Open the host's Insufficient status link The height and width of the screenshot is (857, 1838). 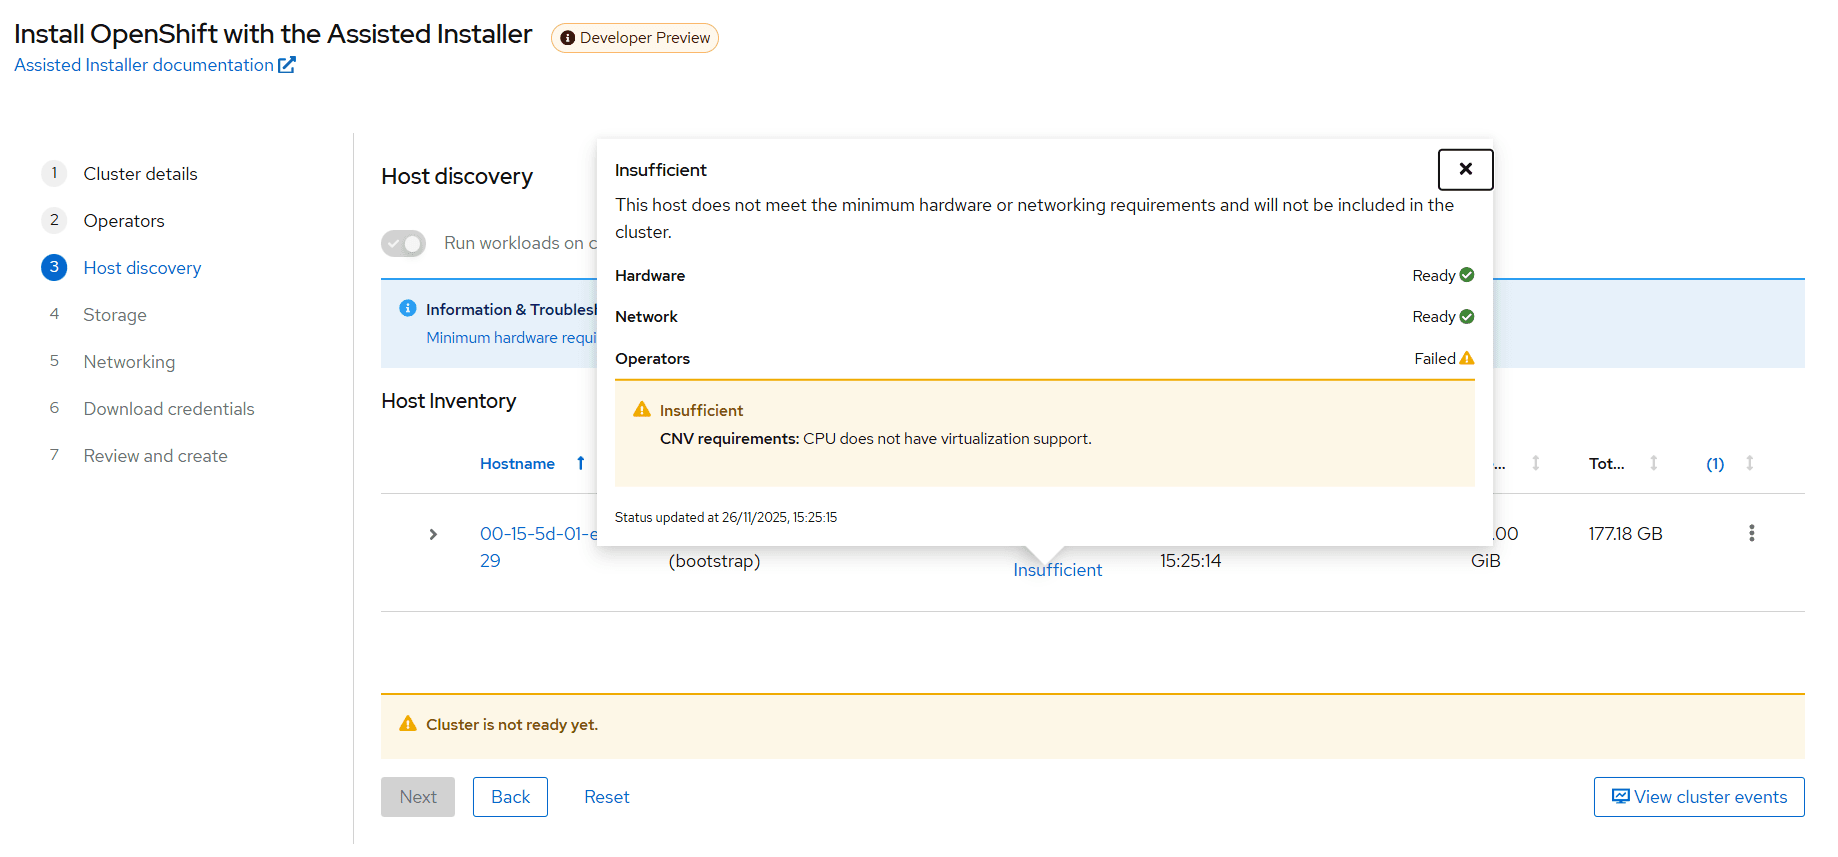coord(1057,570)
